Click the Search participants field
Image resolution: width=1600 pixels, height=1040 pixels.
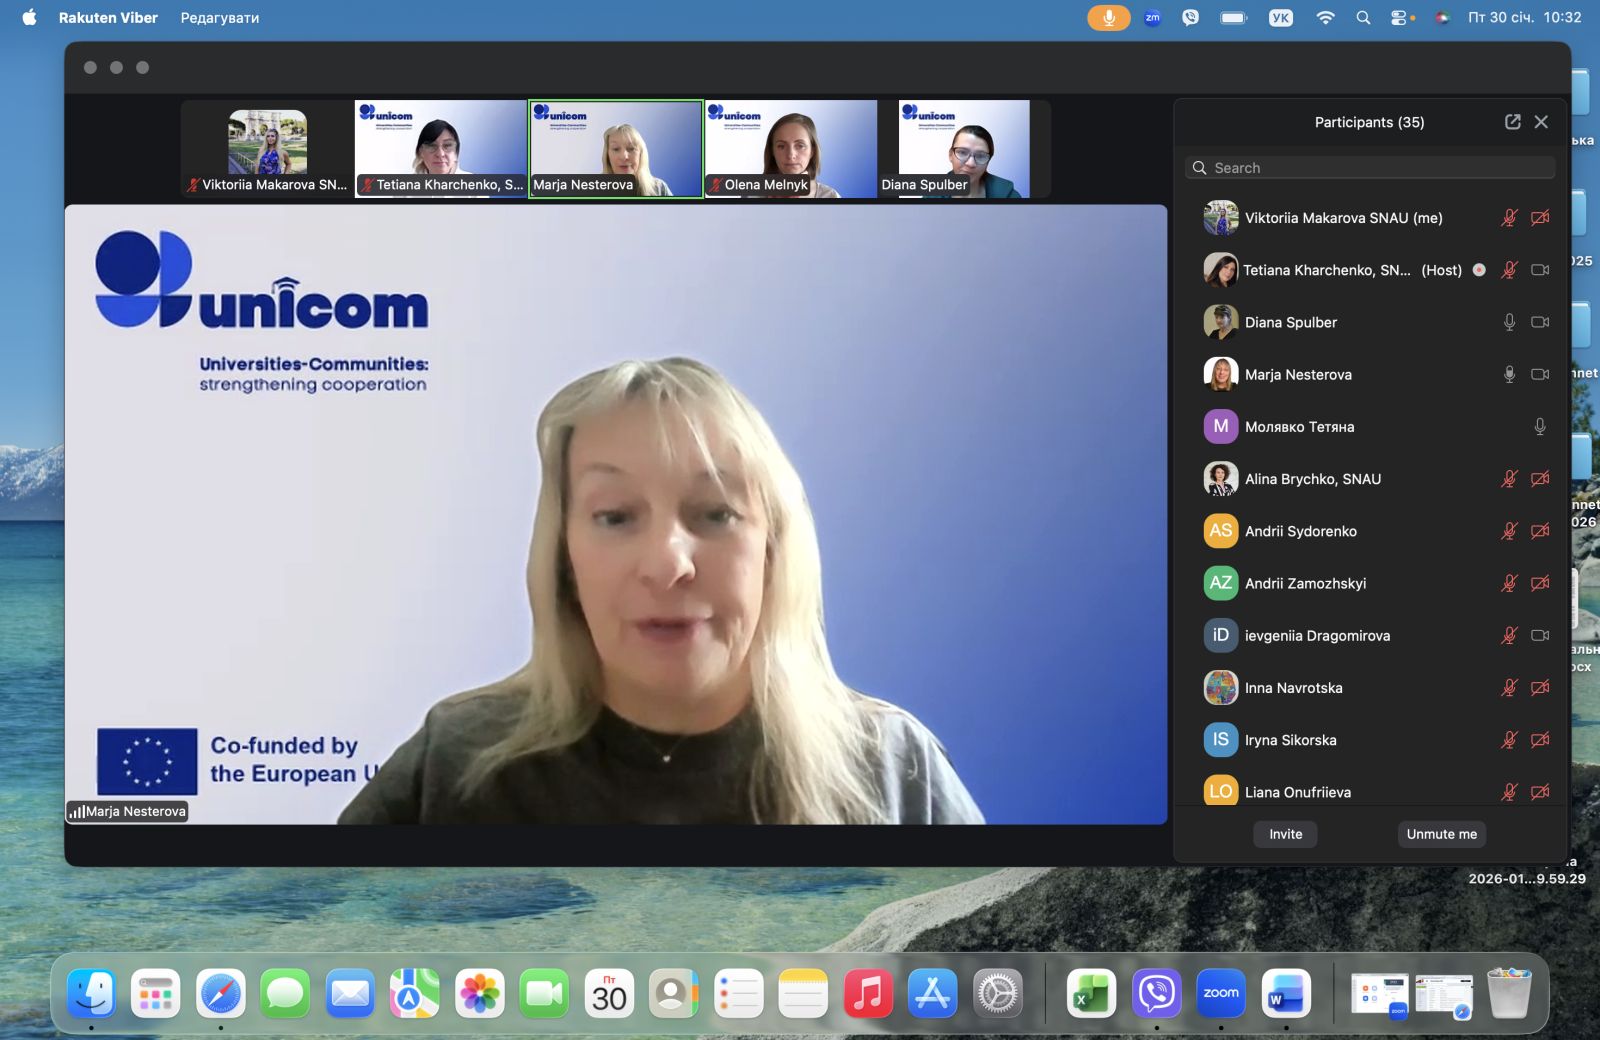click(1370, 168)
